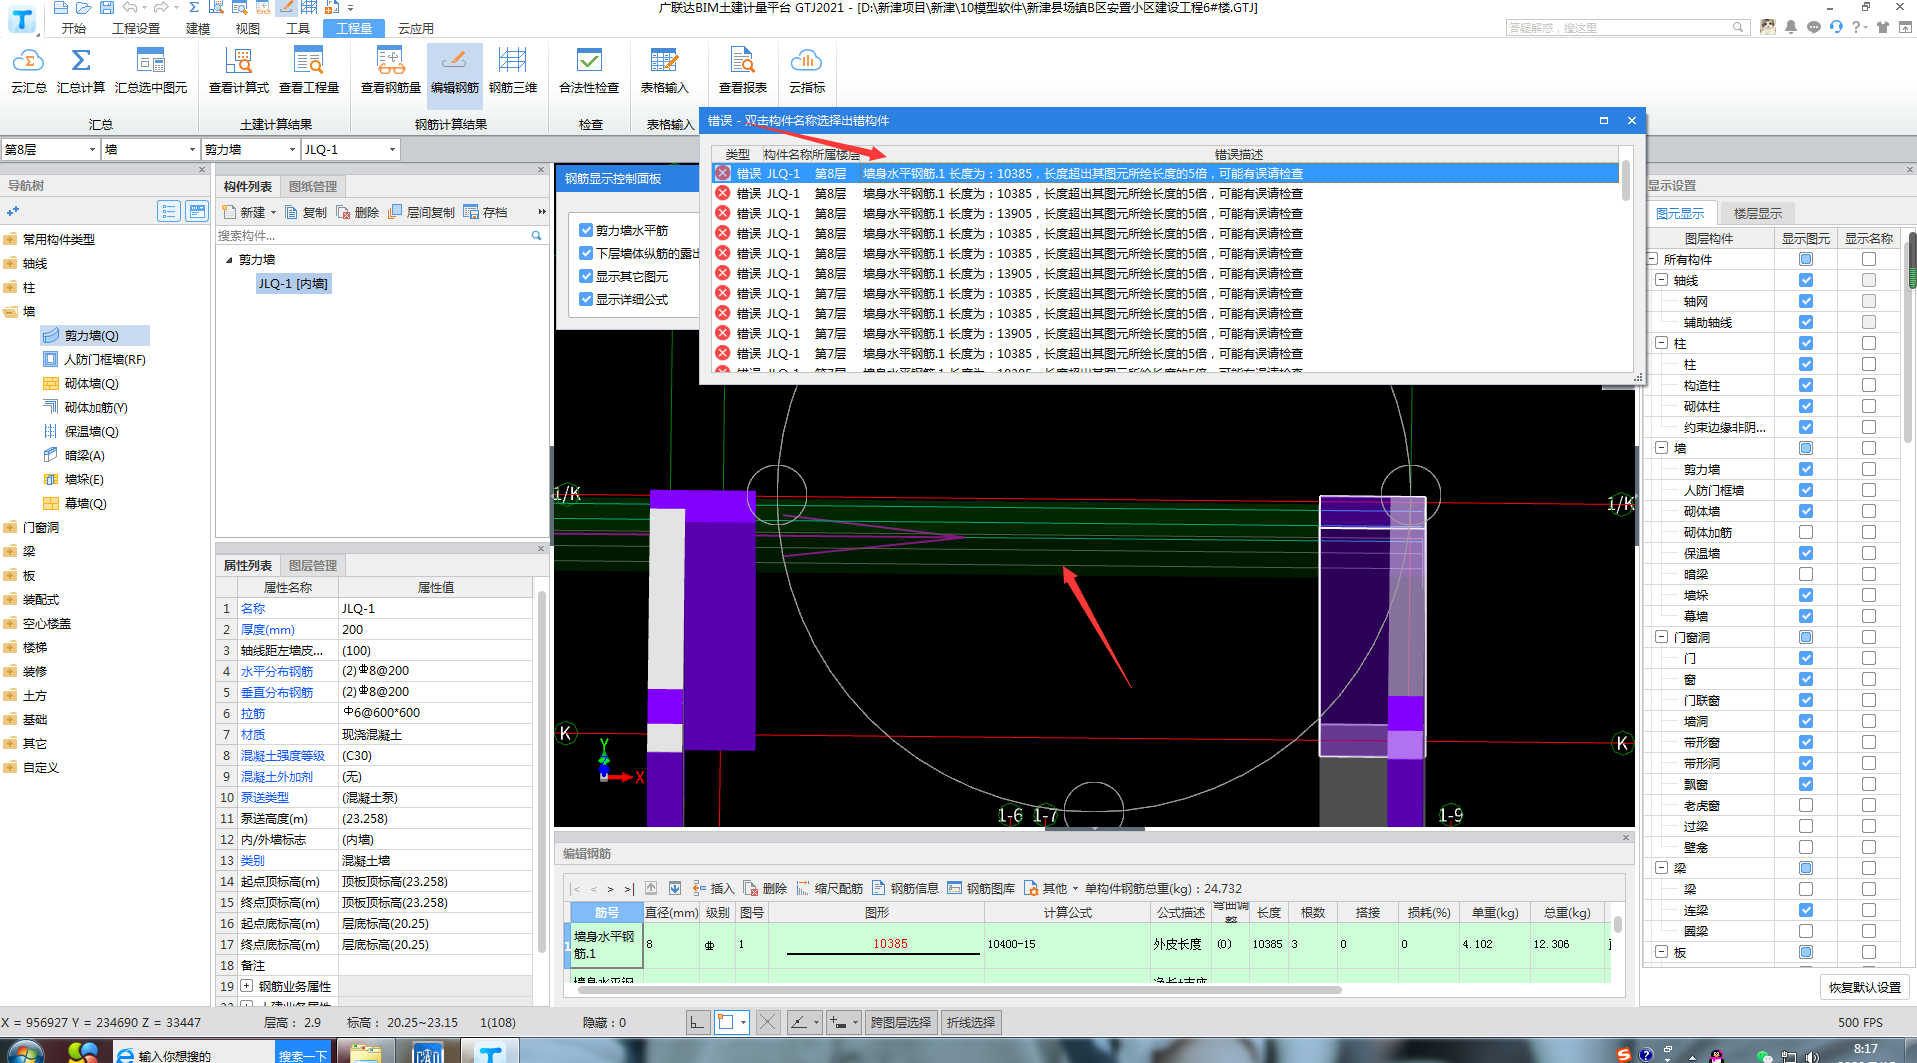Switch to 楼层显示 tab

(1757, 213)
